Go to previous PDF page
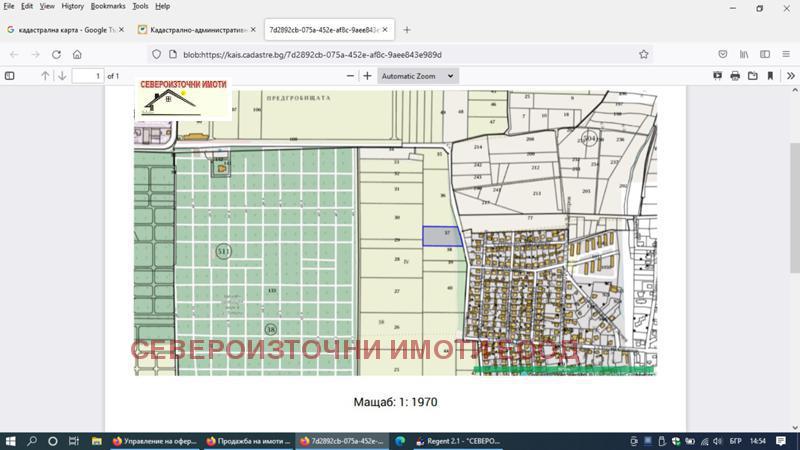The width and height of the screenshot is (800, 450). pyautogui.click(x=45, y=76)
